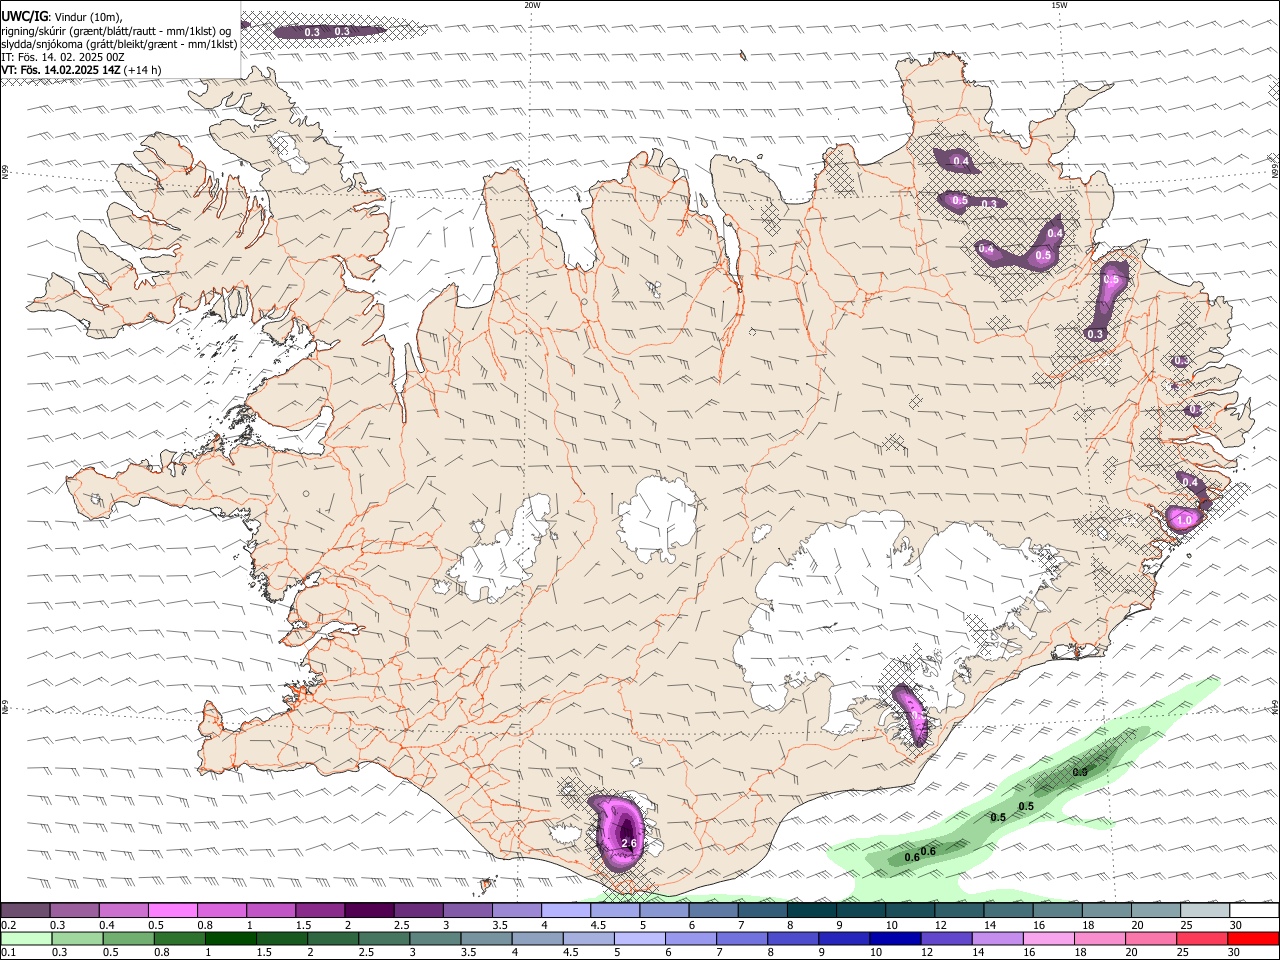Select pink lower swatch between 16 and 18

pyautogui.click(x=1048, y=938)
